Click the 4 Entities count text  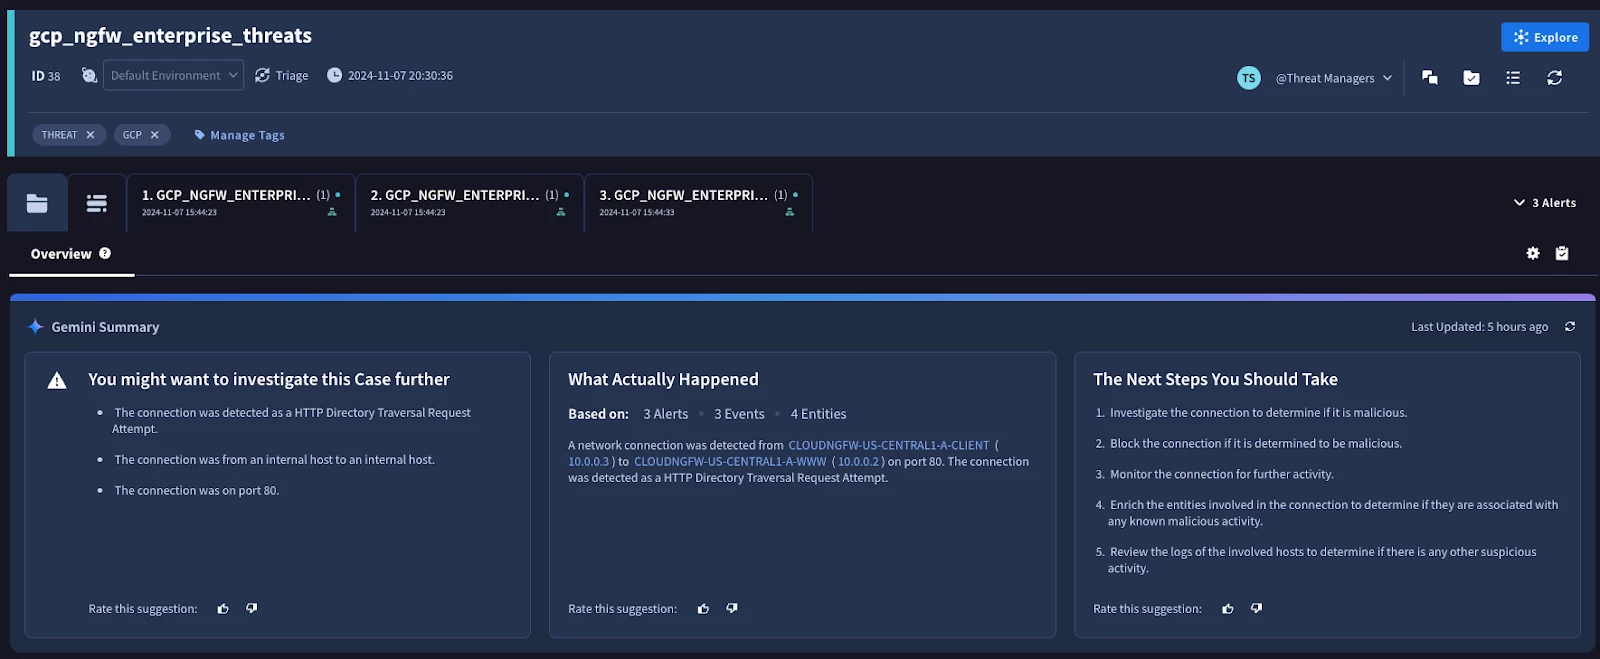818,414
